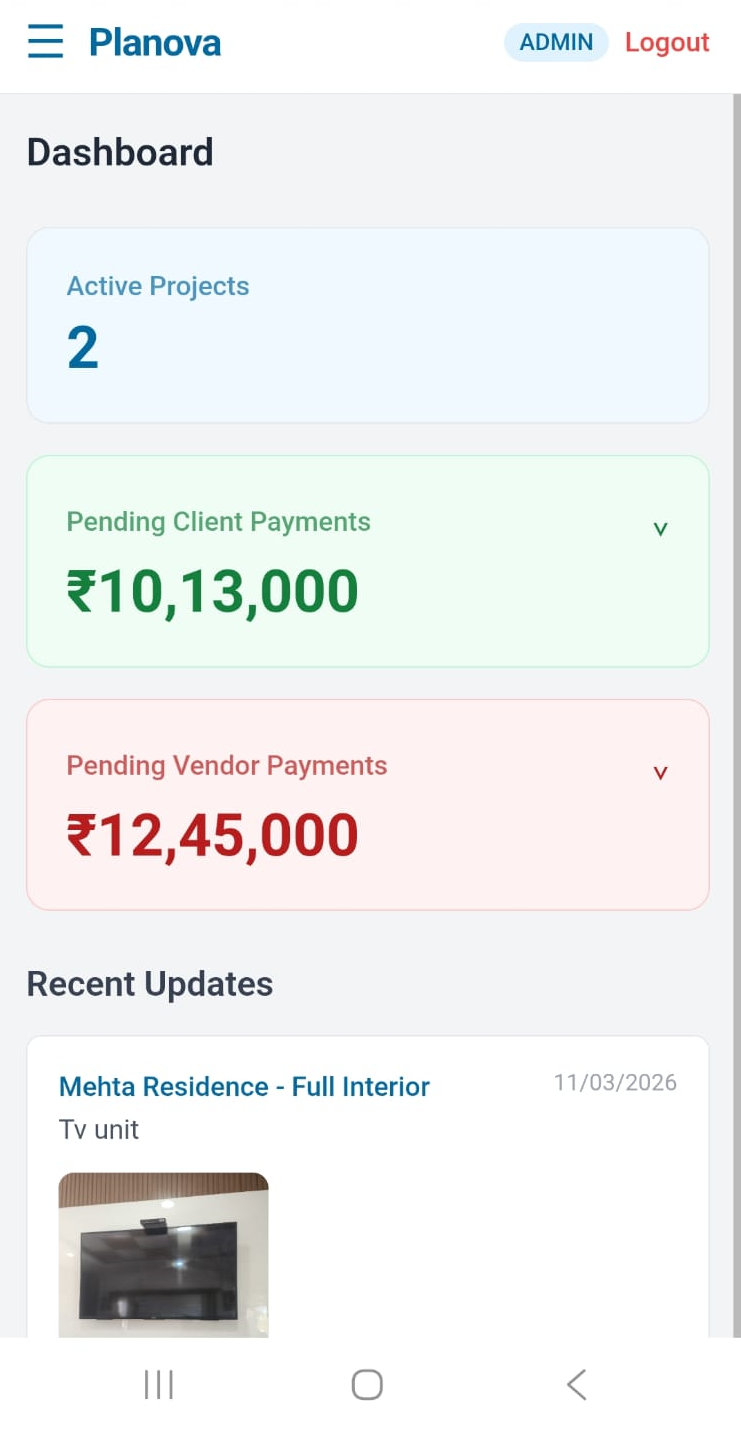Image resolution: width=741 pixels, height=1431 pixels.
Task: Open the Tv unit photo thumbnail
Action: 163,1254
